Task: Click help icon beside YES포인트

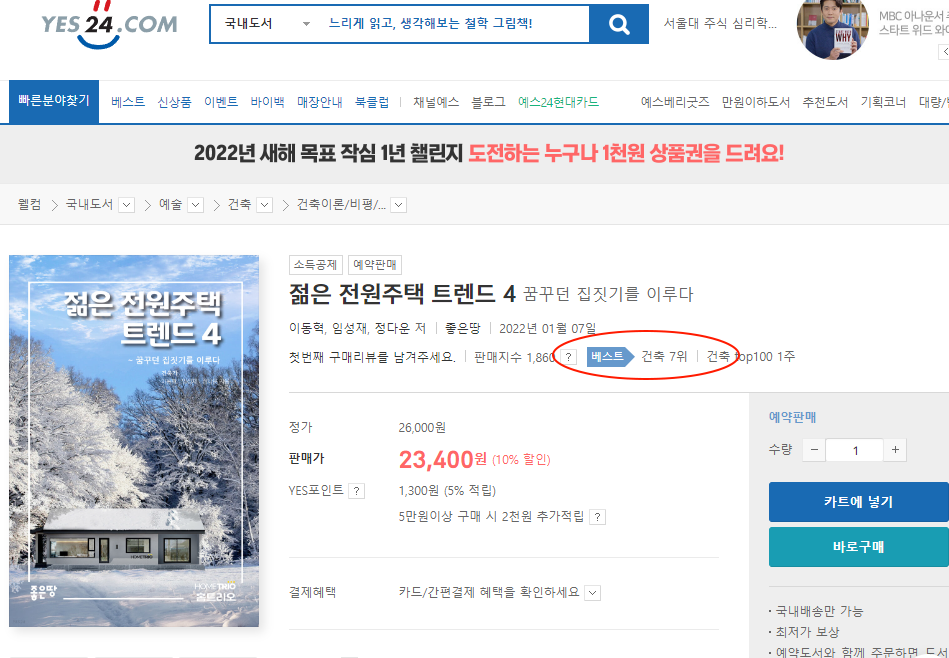Action: (357, 491)
